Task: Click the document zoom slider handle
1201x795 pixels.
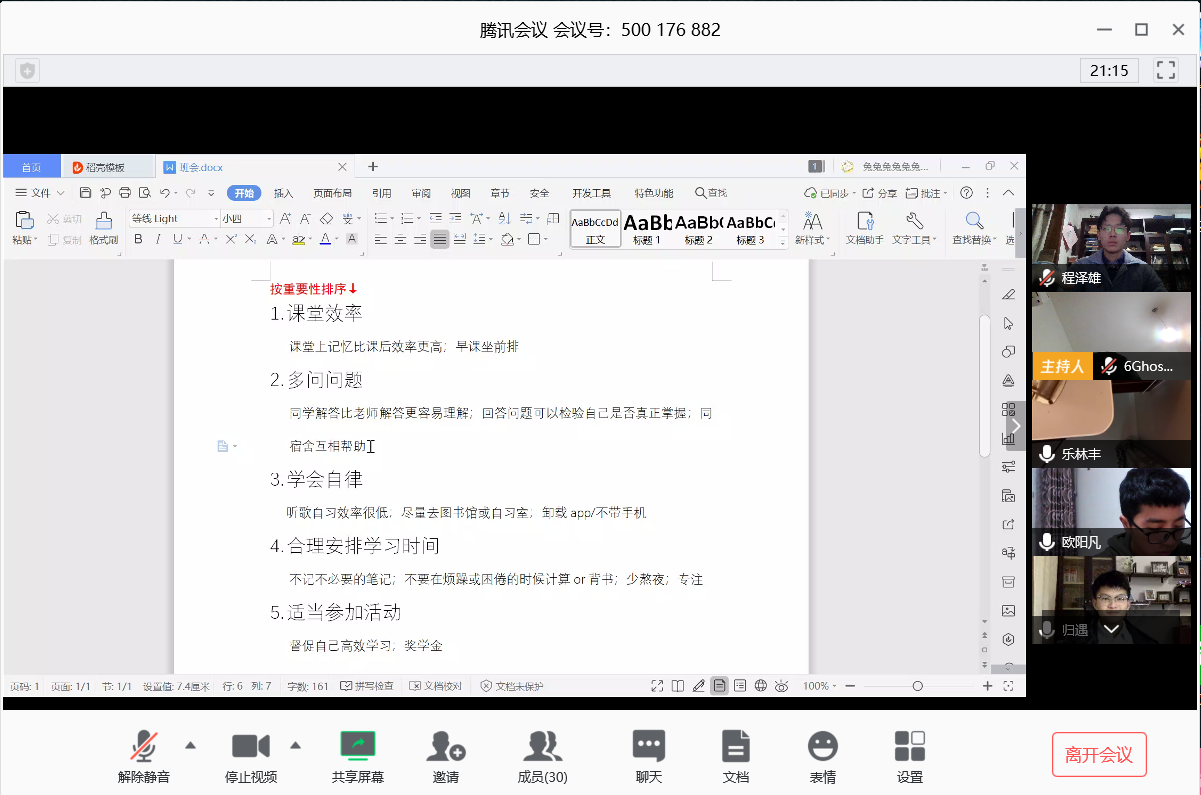Action: click(917, 686)
